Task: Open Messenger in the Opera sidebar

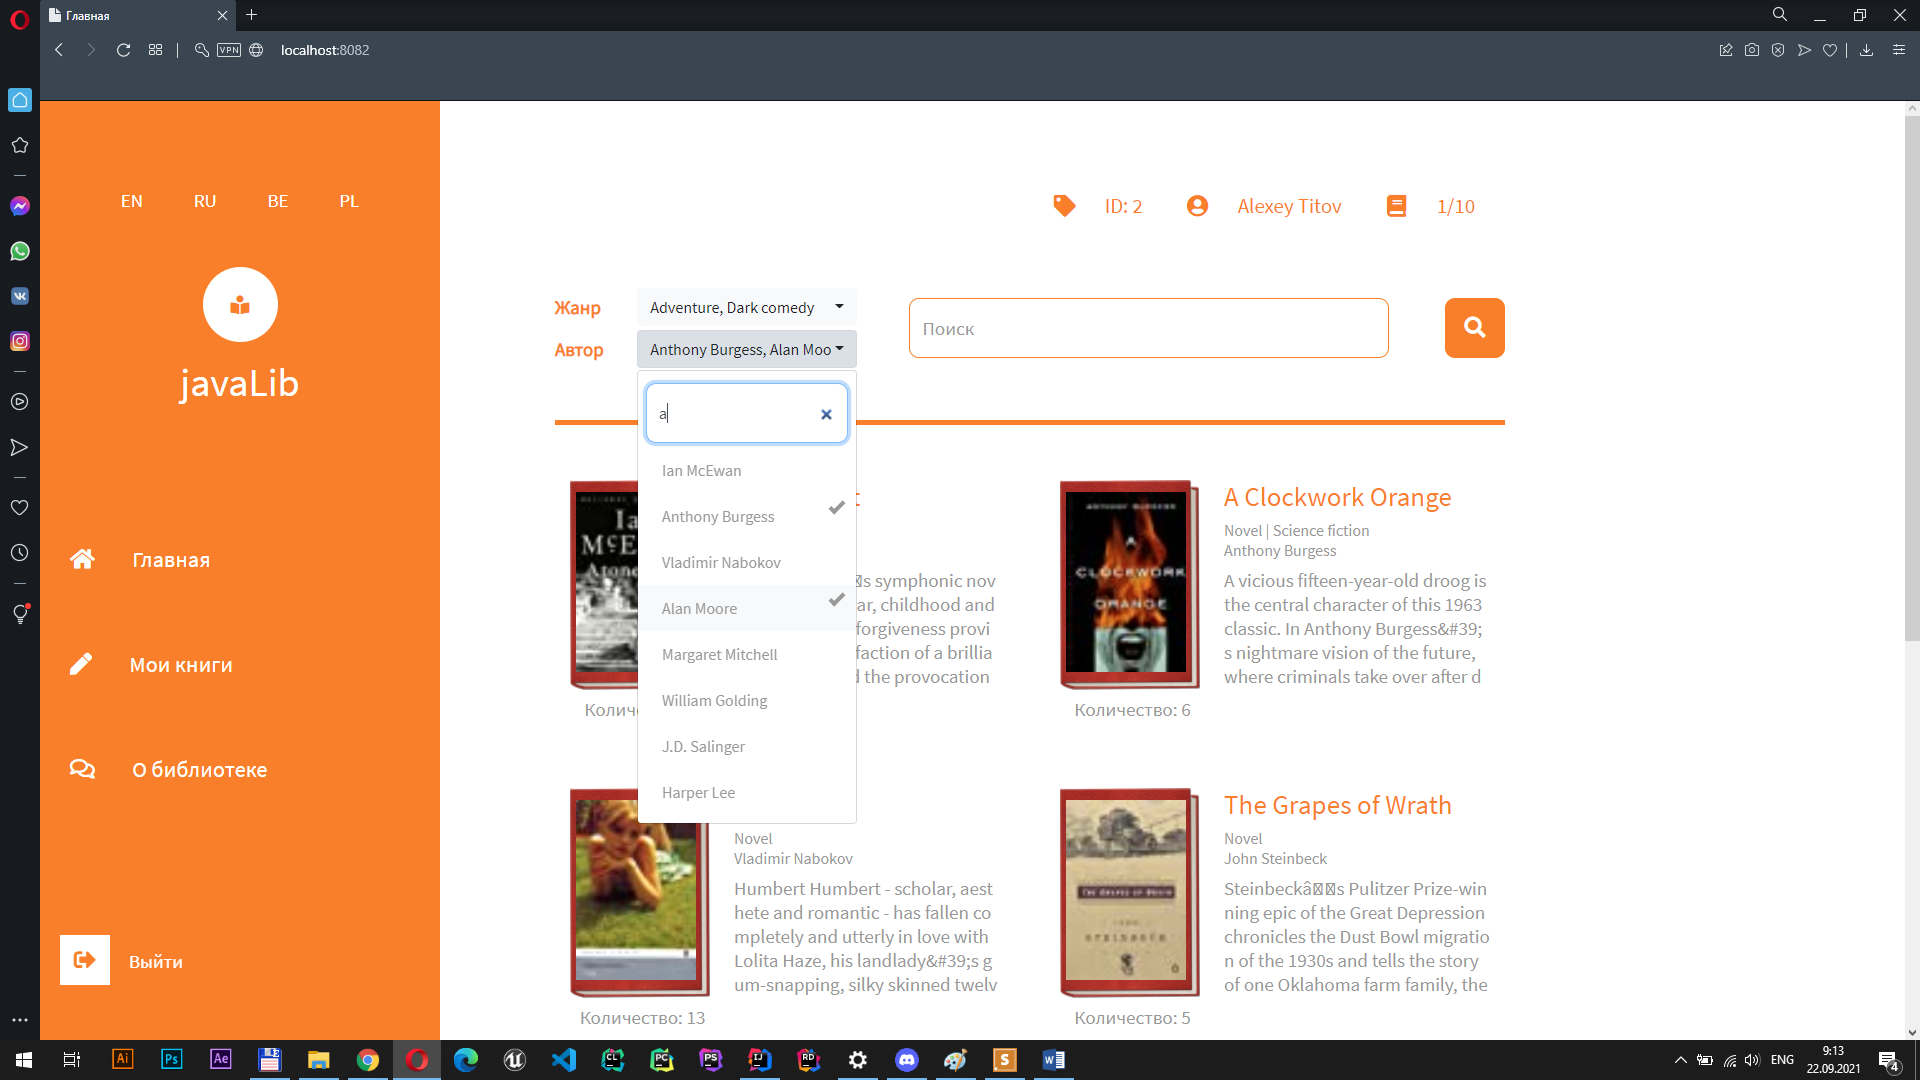Action: pyautogui.click(x=20, y=206)
